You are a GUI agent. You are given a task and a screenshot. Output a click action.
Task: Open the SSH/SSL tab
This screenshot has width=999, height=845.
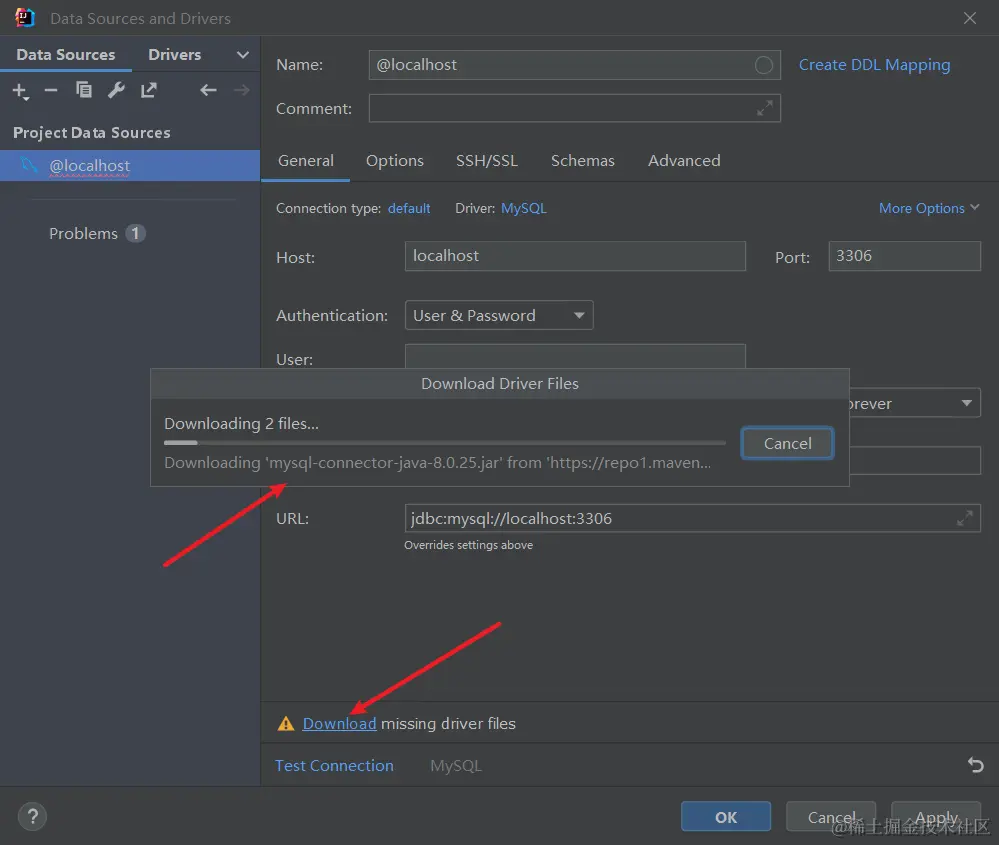[487, 161]
